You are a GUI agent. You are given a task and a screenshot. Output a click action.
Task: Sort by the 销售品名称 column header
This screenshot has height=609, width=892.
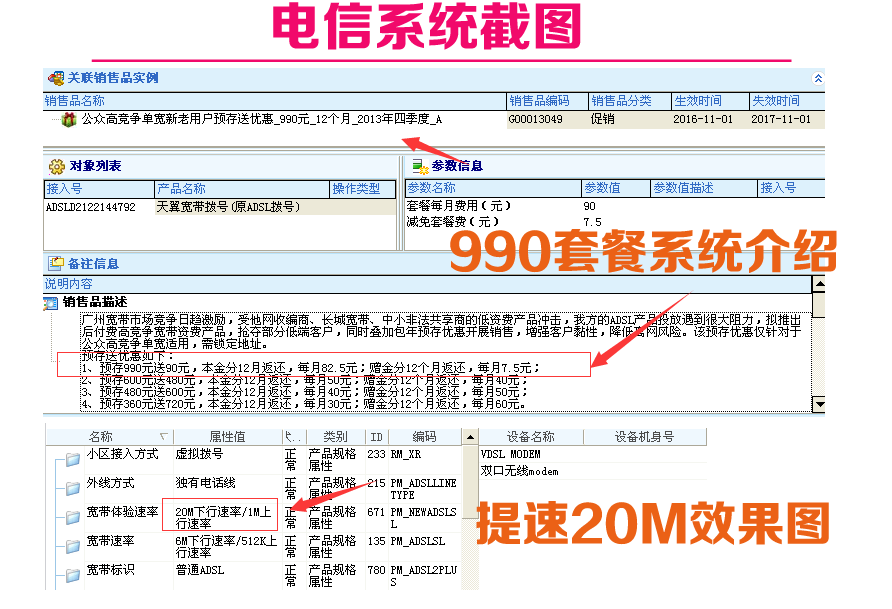(x=275, y=101)
